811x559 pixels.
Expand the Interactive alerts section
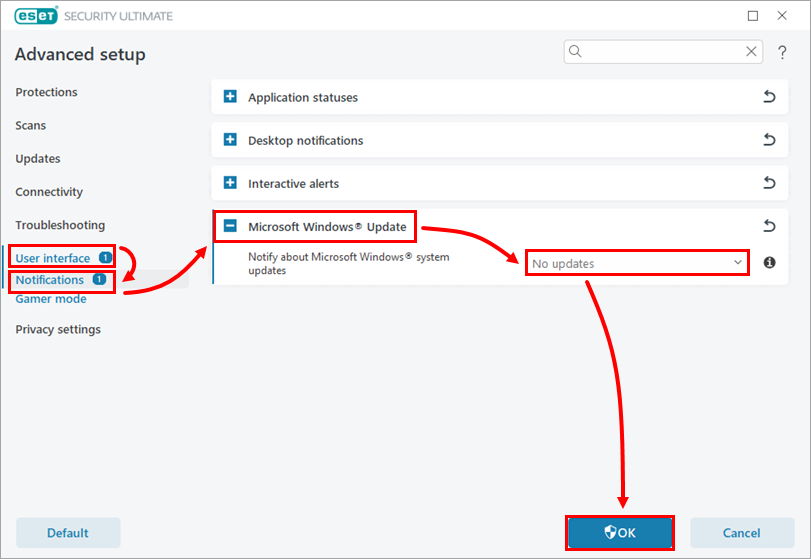(230, 184)
